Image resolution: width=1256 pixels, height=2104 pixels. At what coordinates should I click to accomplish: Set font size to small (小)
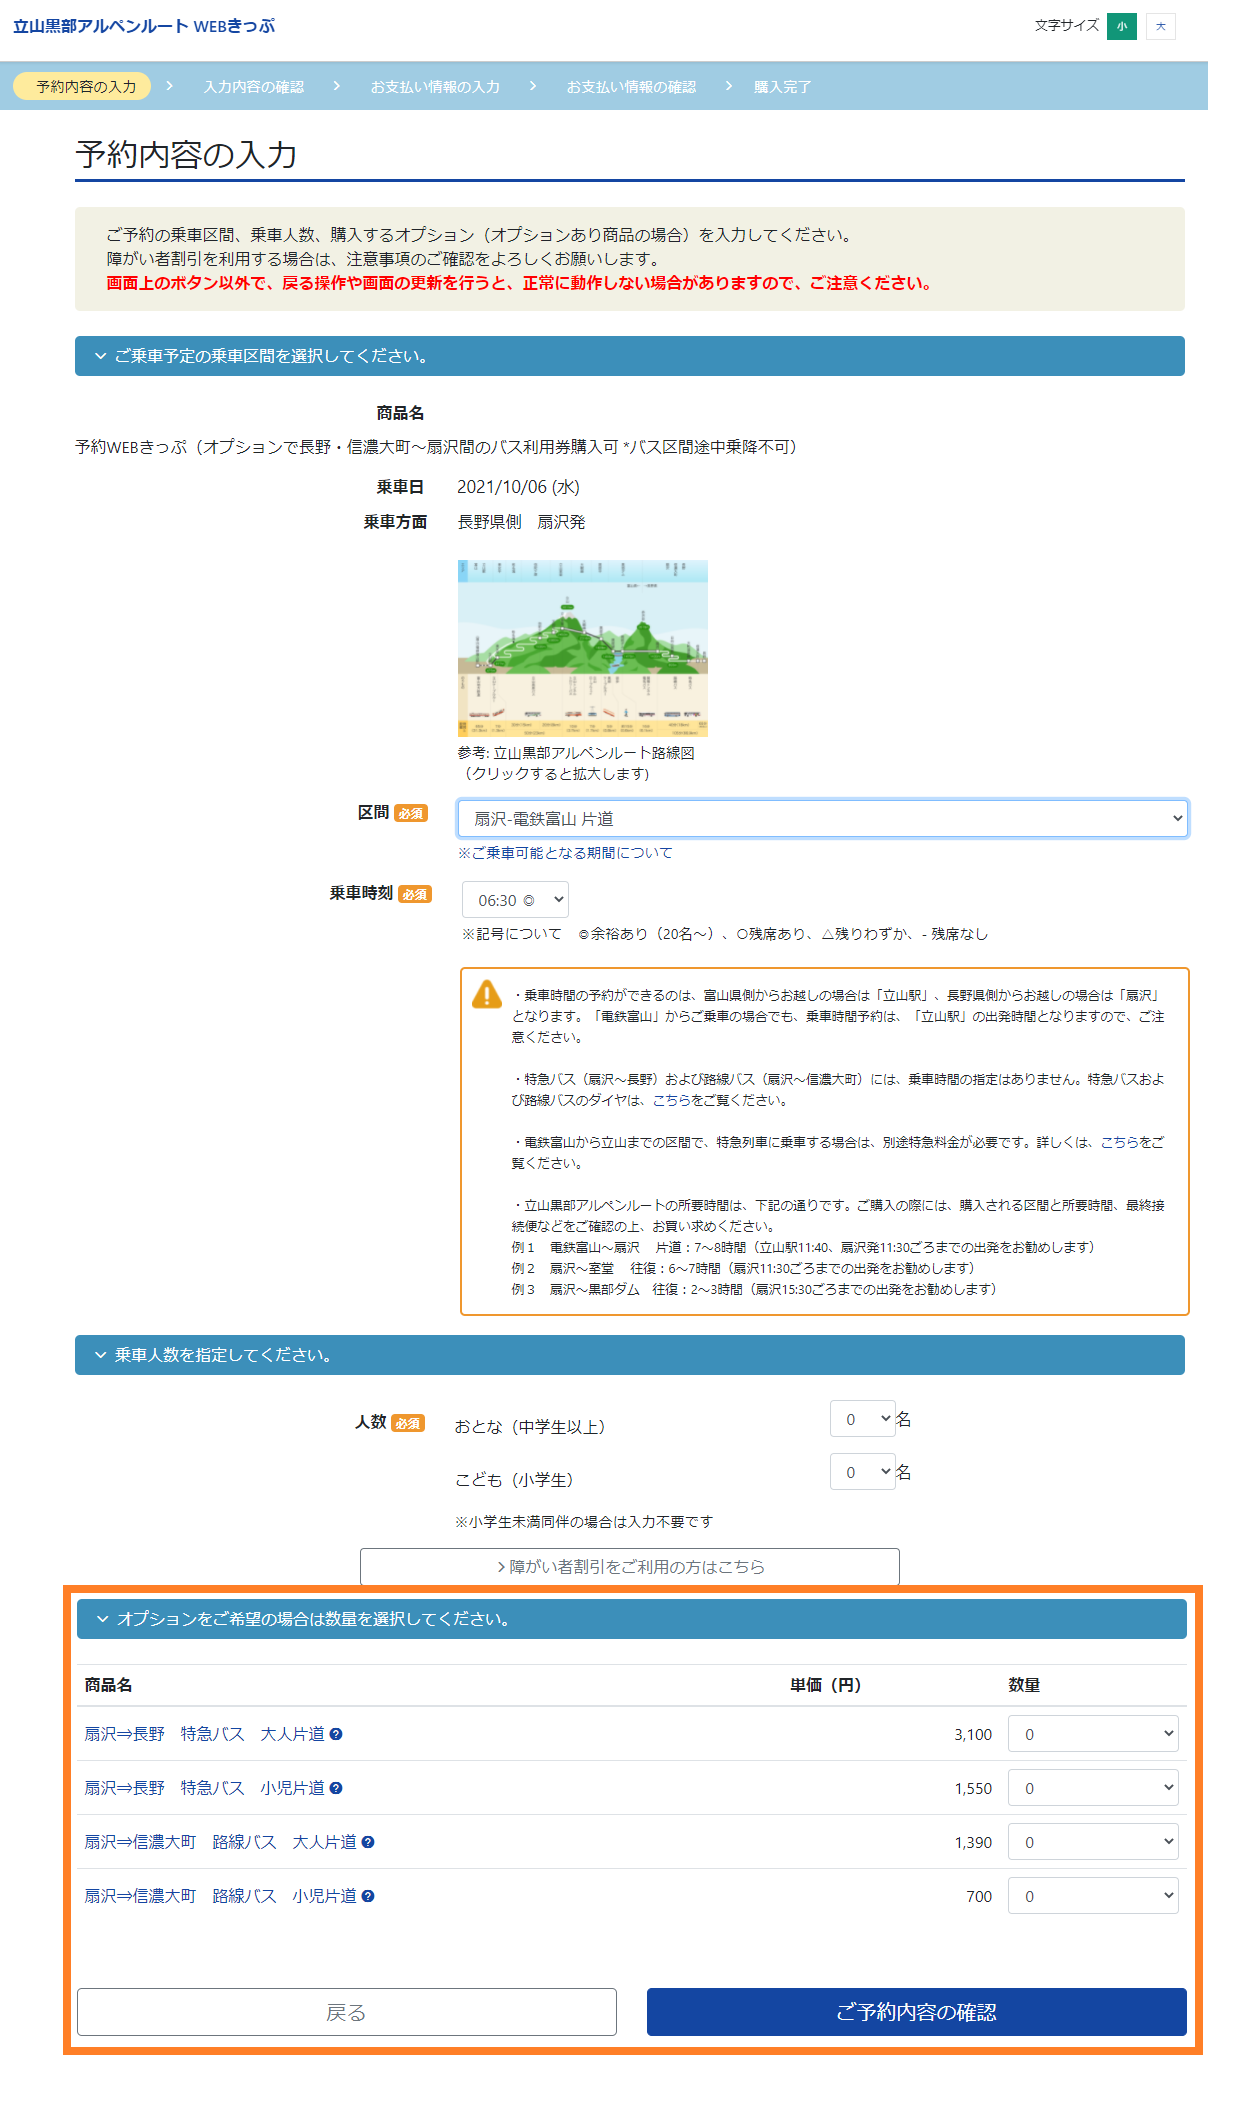[x=1121, y=26]
